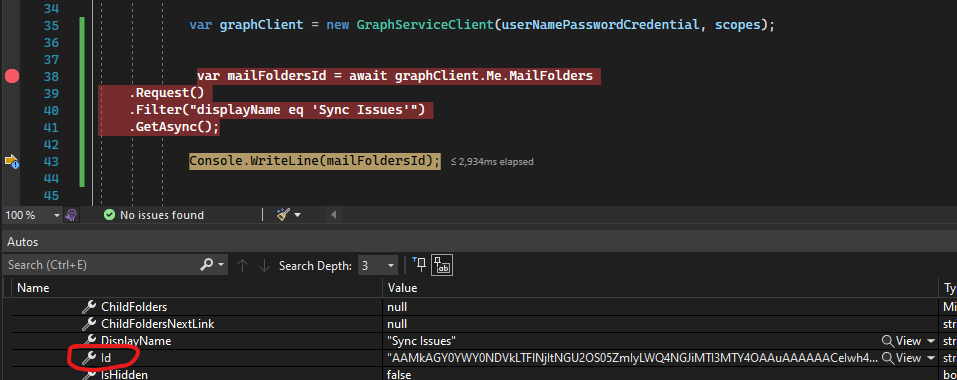Click the highlighted Console.WriteLine(mailFoldersId); statement
Image resolution: width=957 pixels, height=380 pixels.
coord(315,161)
